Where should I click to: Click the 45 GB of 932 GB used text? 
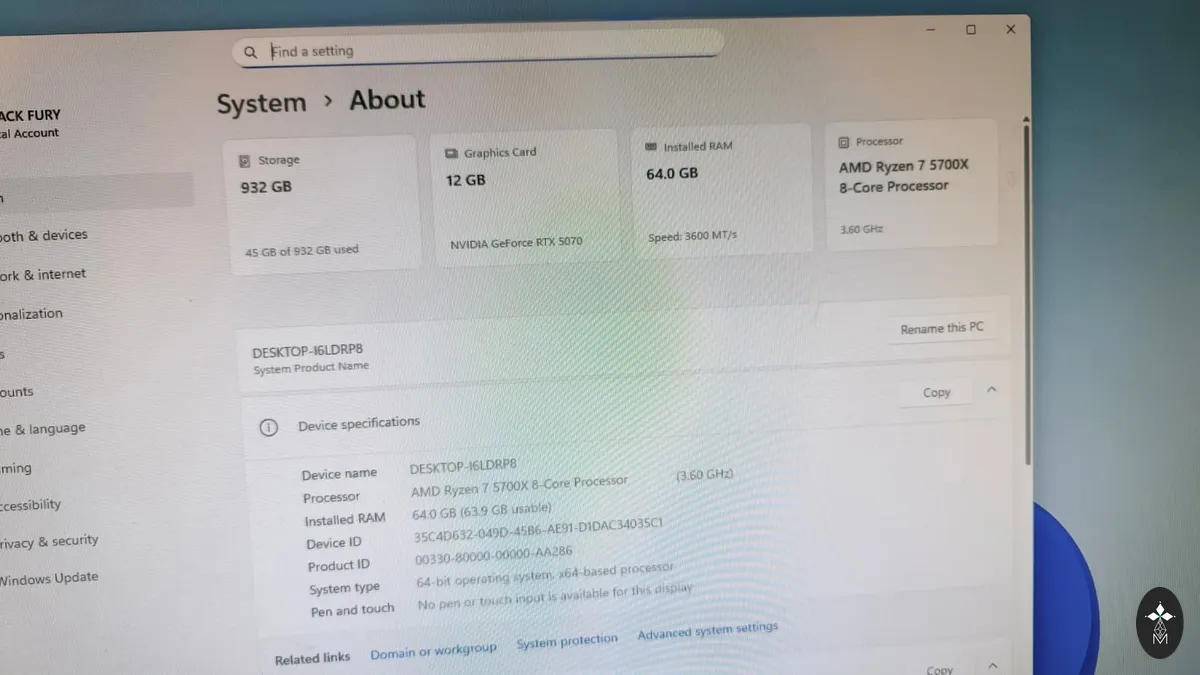302,250
